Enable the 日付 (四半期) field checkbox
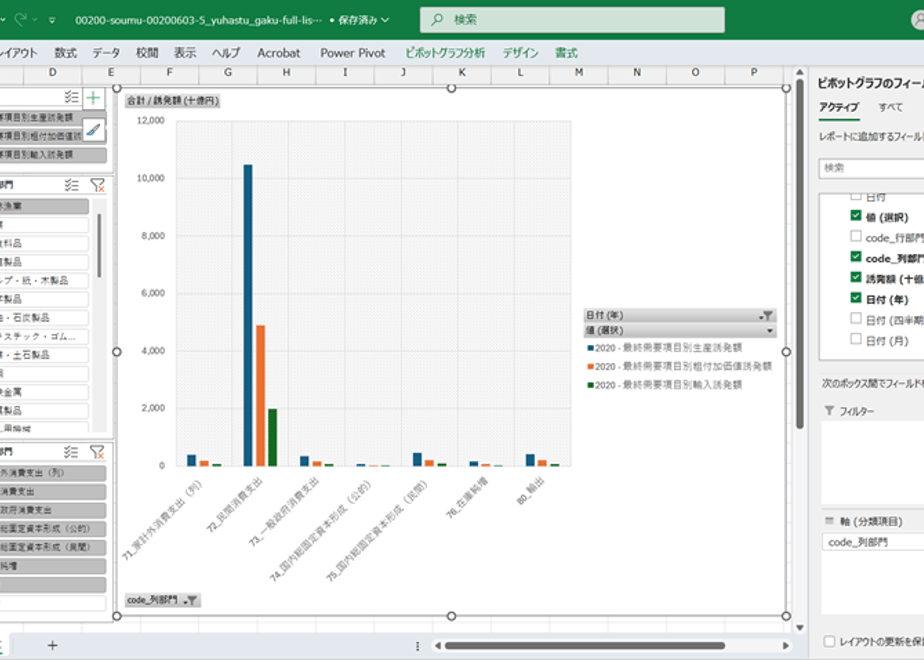 856,319
